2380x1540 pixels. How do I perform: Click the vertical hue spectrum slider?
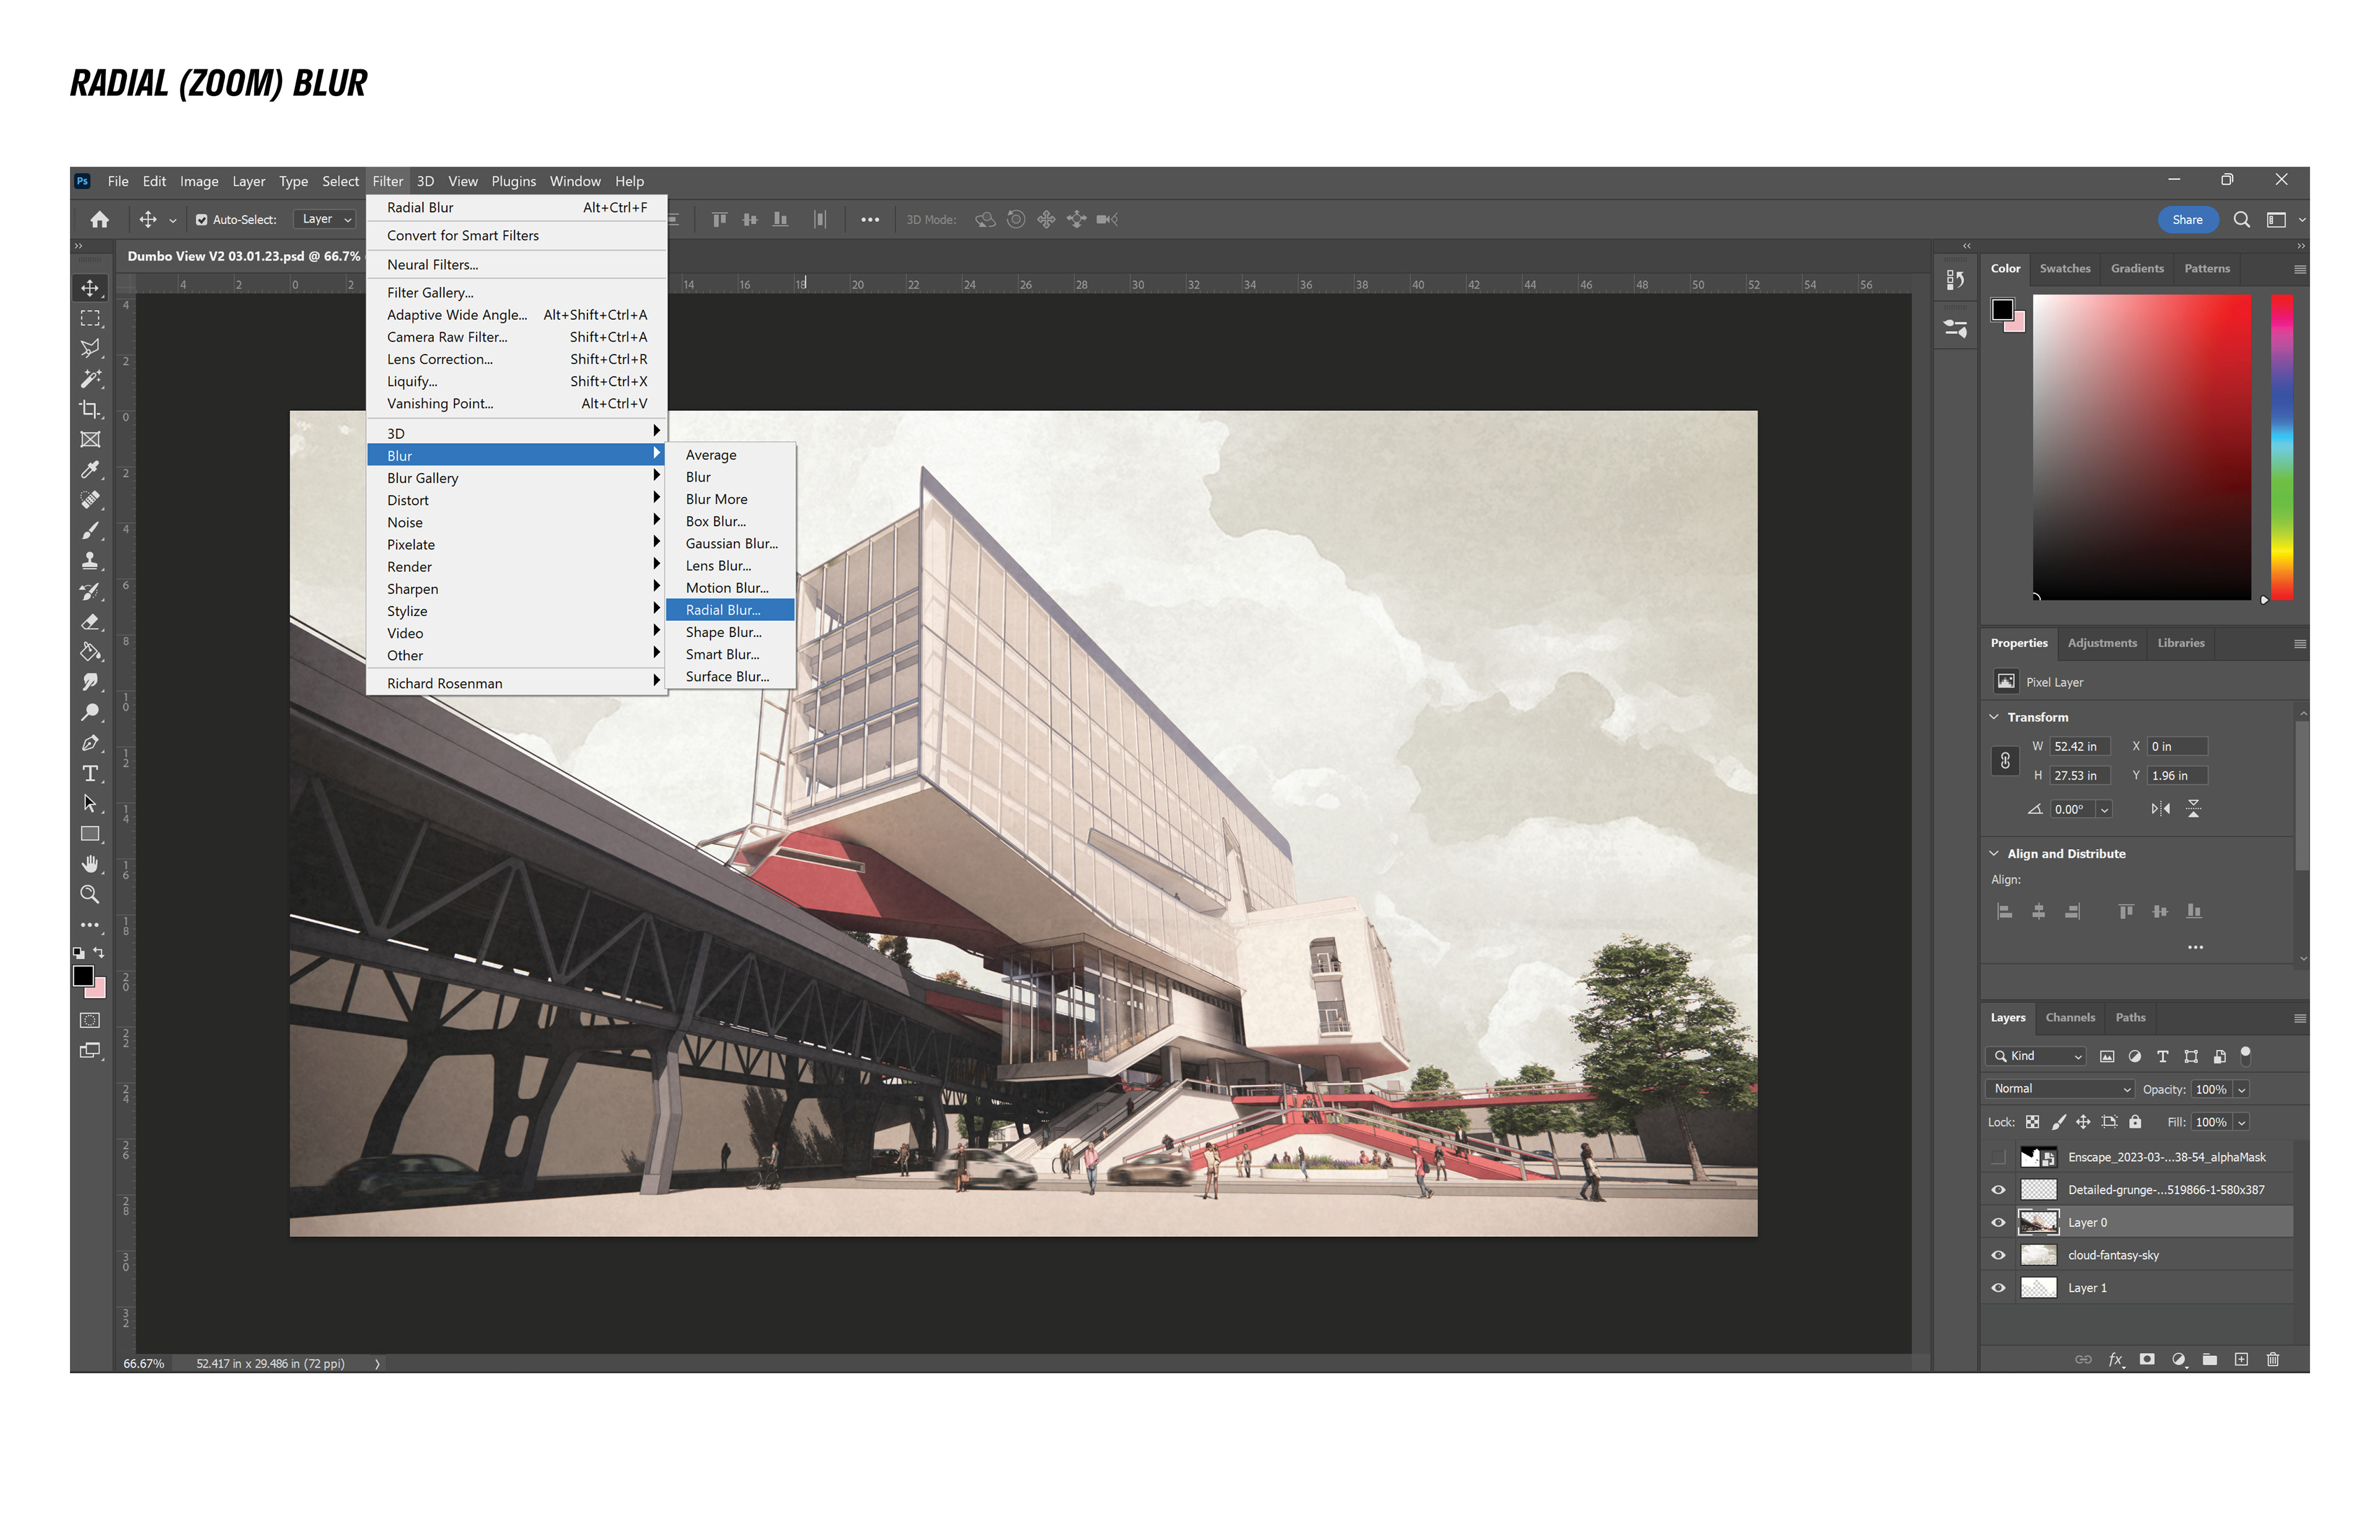click(2281, 447)
